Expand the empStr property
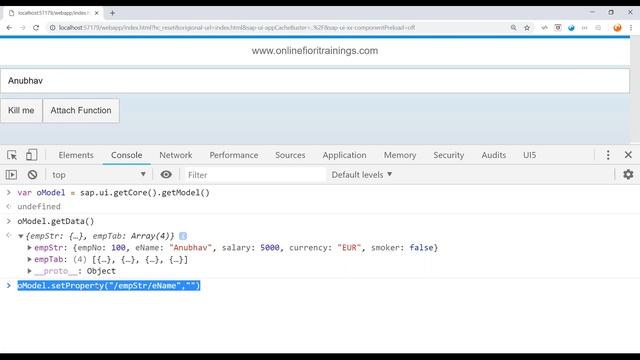 pyautogui.click(x=29, y=248)
